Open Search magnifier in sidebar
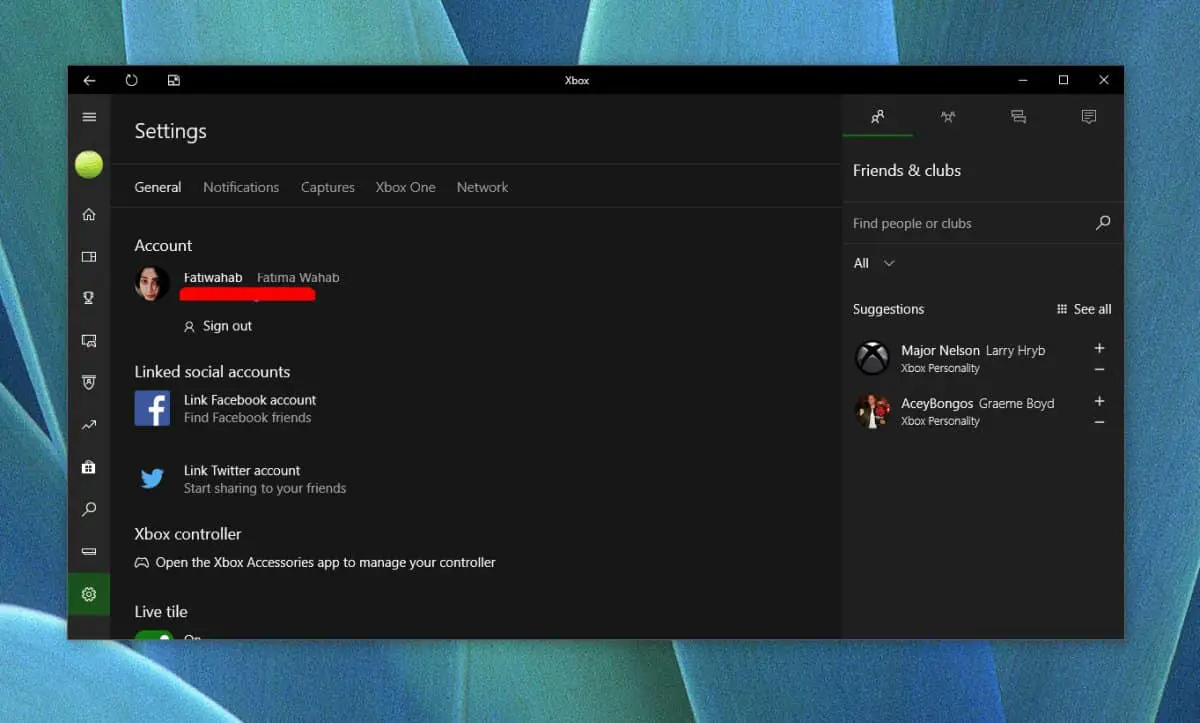 [x=89, y=509]
